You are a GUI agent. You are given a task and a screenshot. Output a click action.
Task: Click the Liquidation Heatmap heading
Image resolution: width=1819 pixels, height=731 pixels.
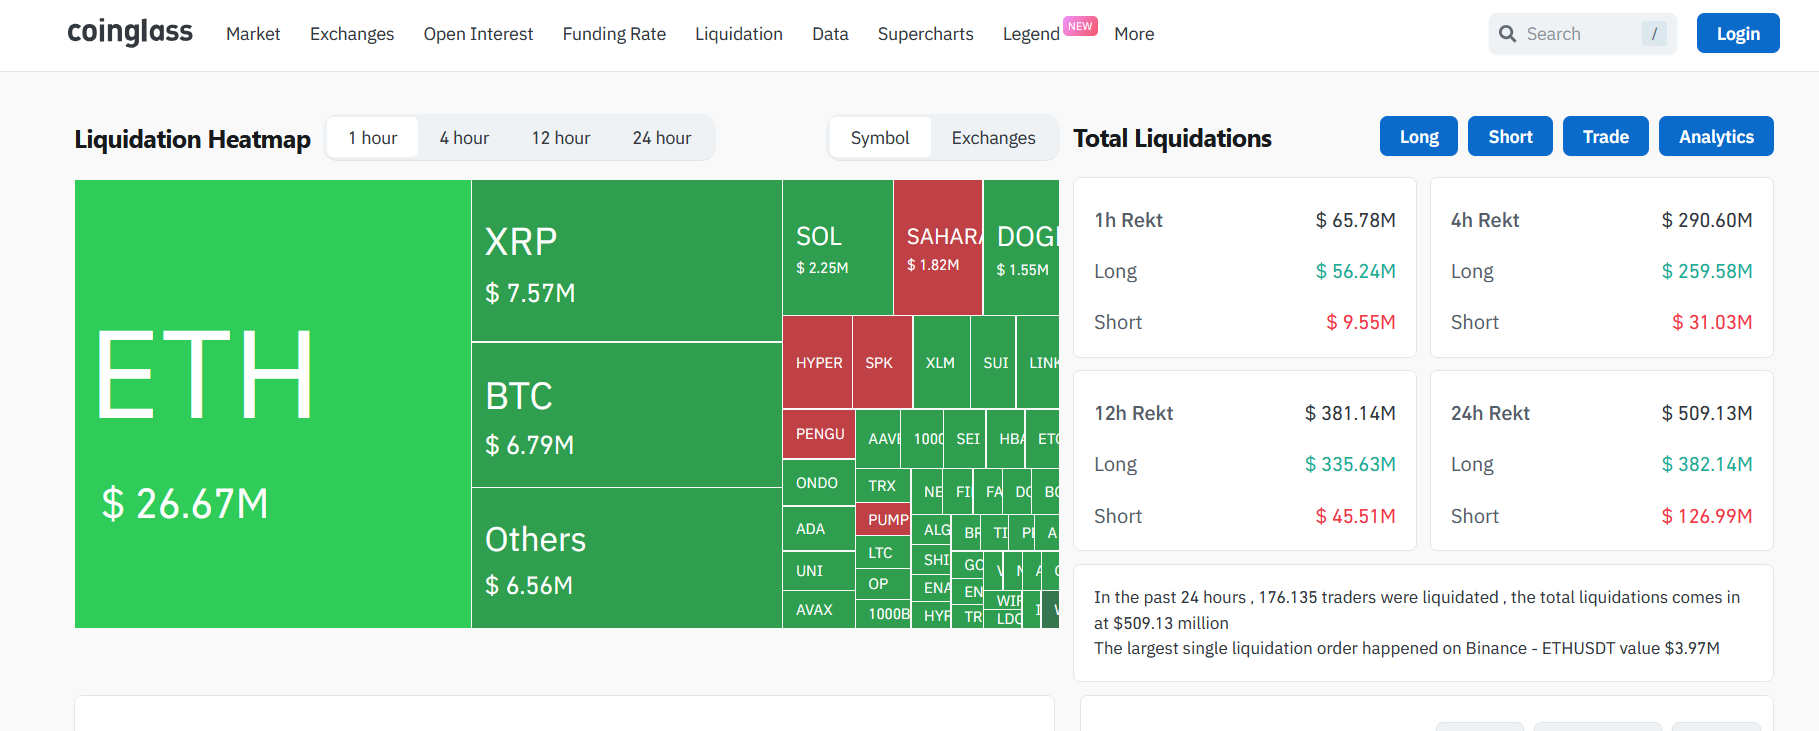193,139
